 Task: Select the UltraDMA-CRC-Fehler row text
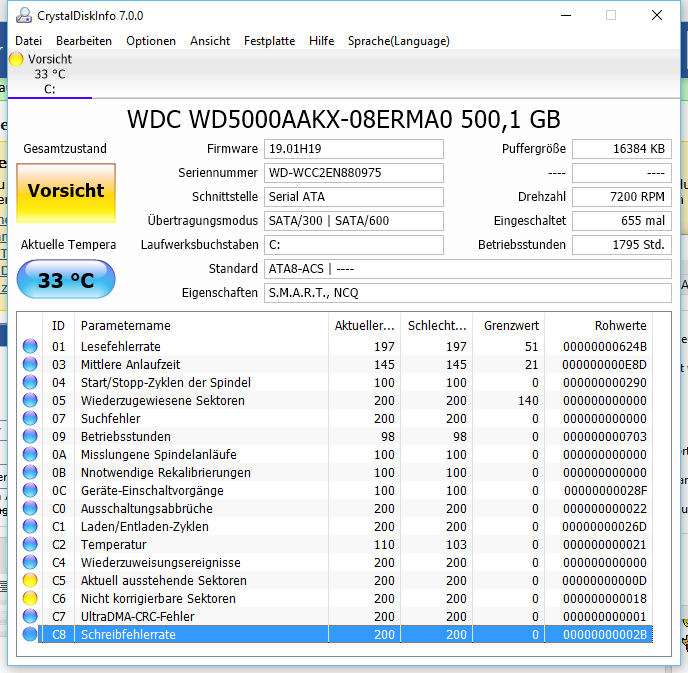[137, 616]
